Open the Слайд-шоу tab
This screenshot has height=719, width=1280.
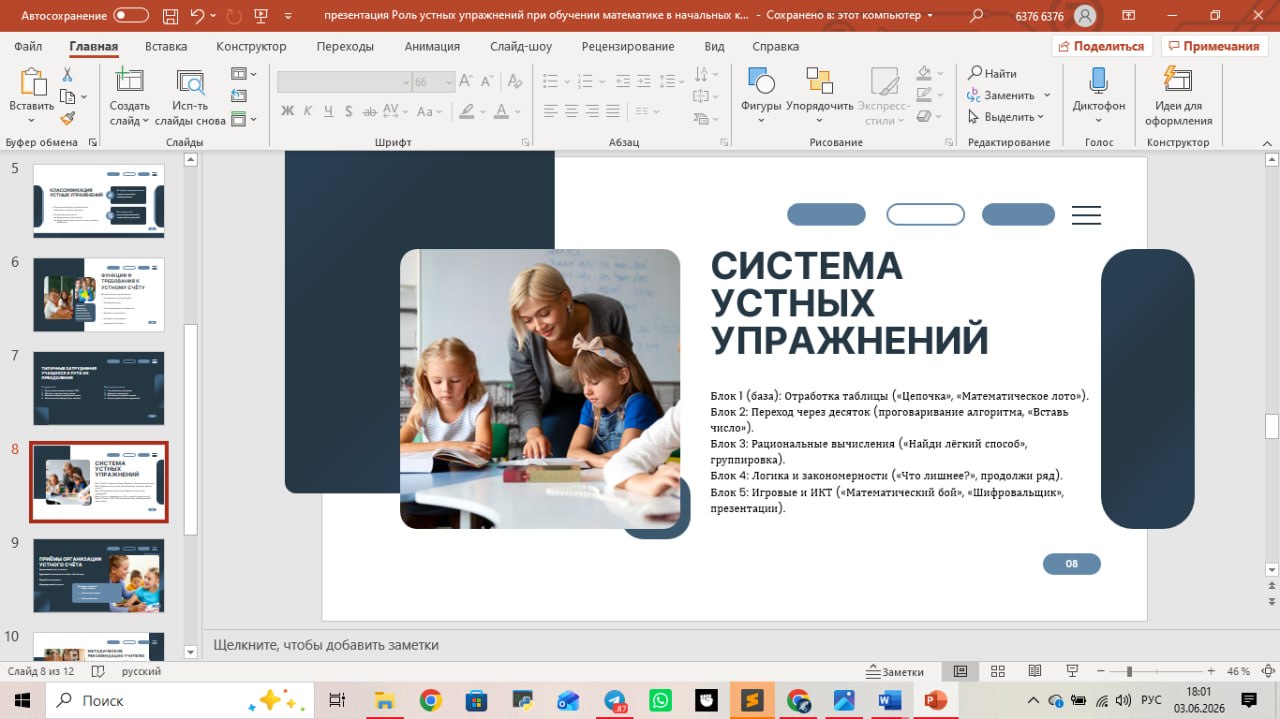tap(521, 46)
